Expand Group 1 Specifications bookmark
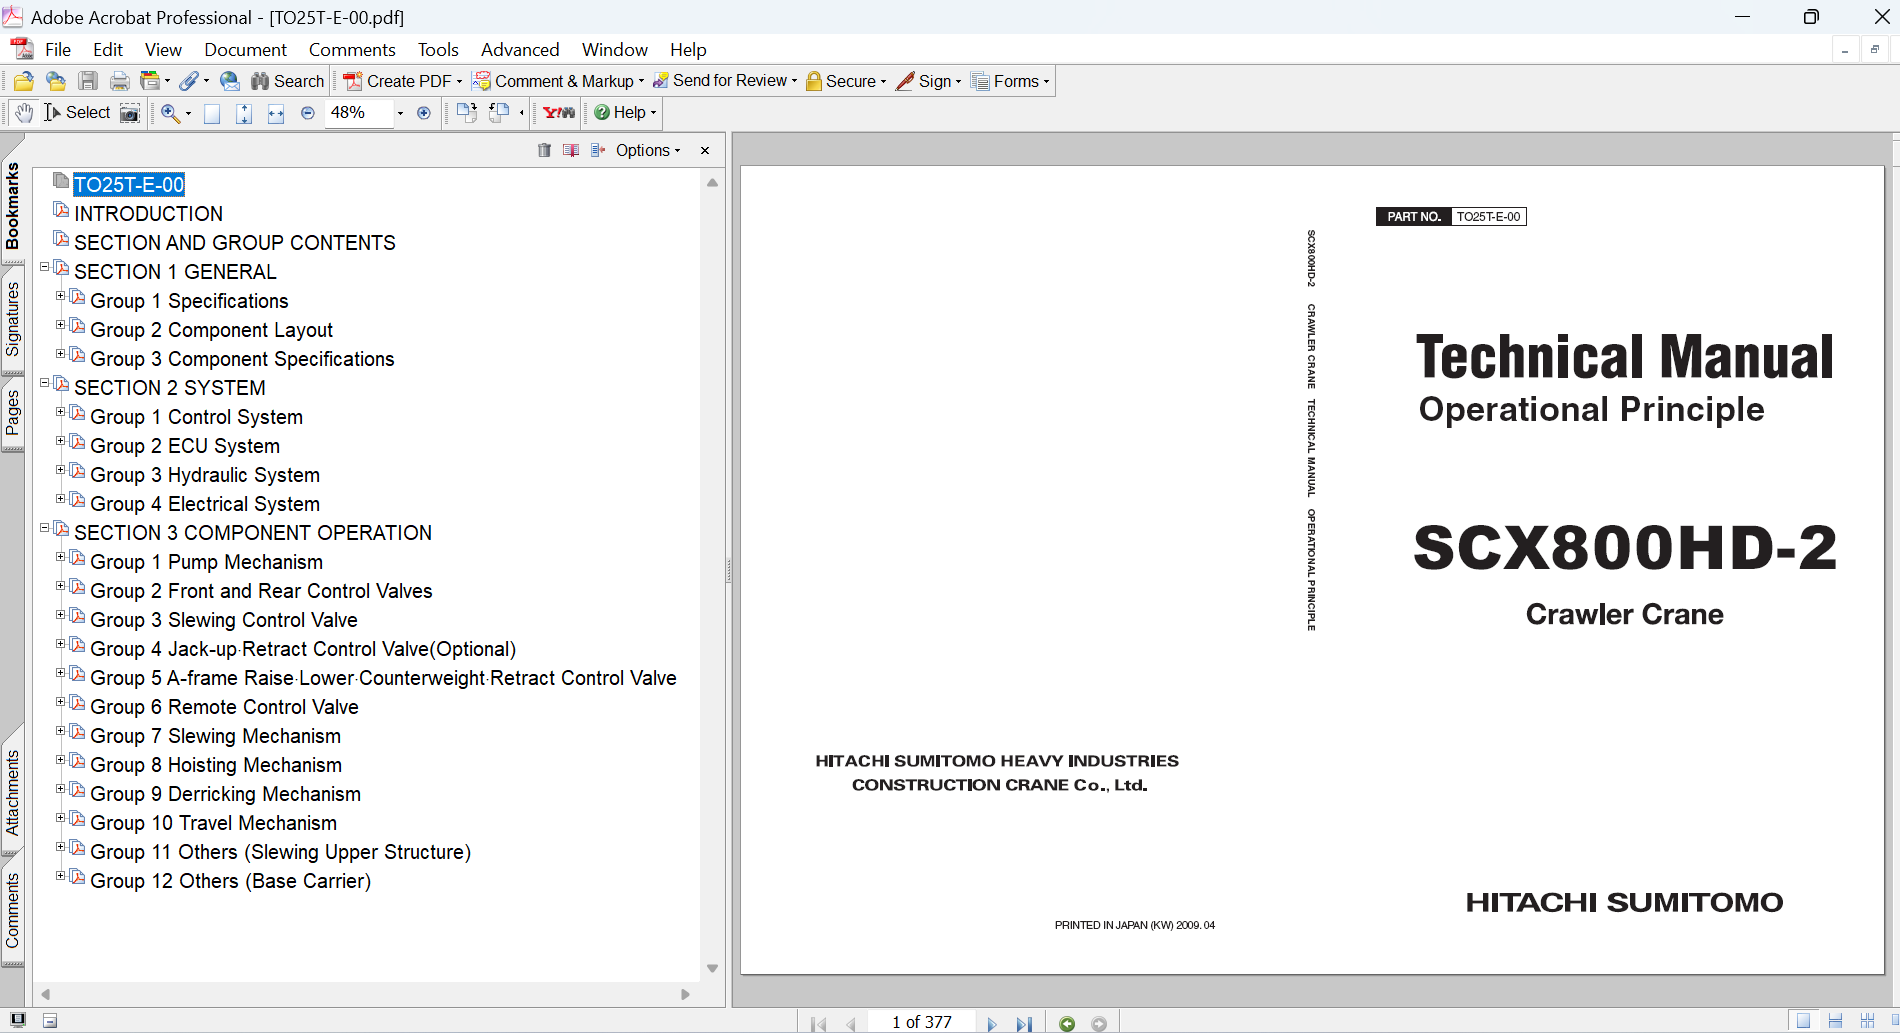 (60, 296)
